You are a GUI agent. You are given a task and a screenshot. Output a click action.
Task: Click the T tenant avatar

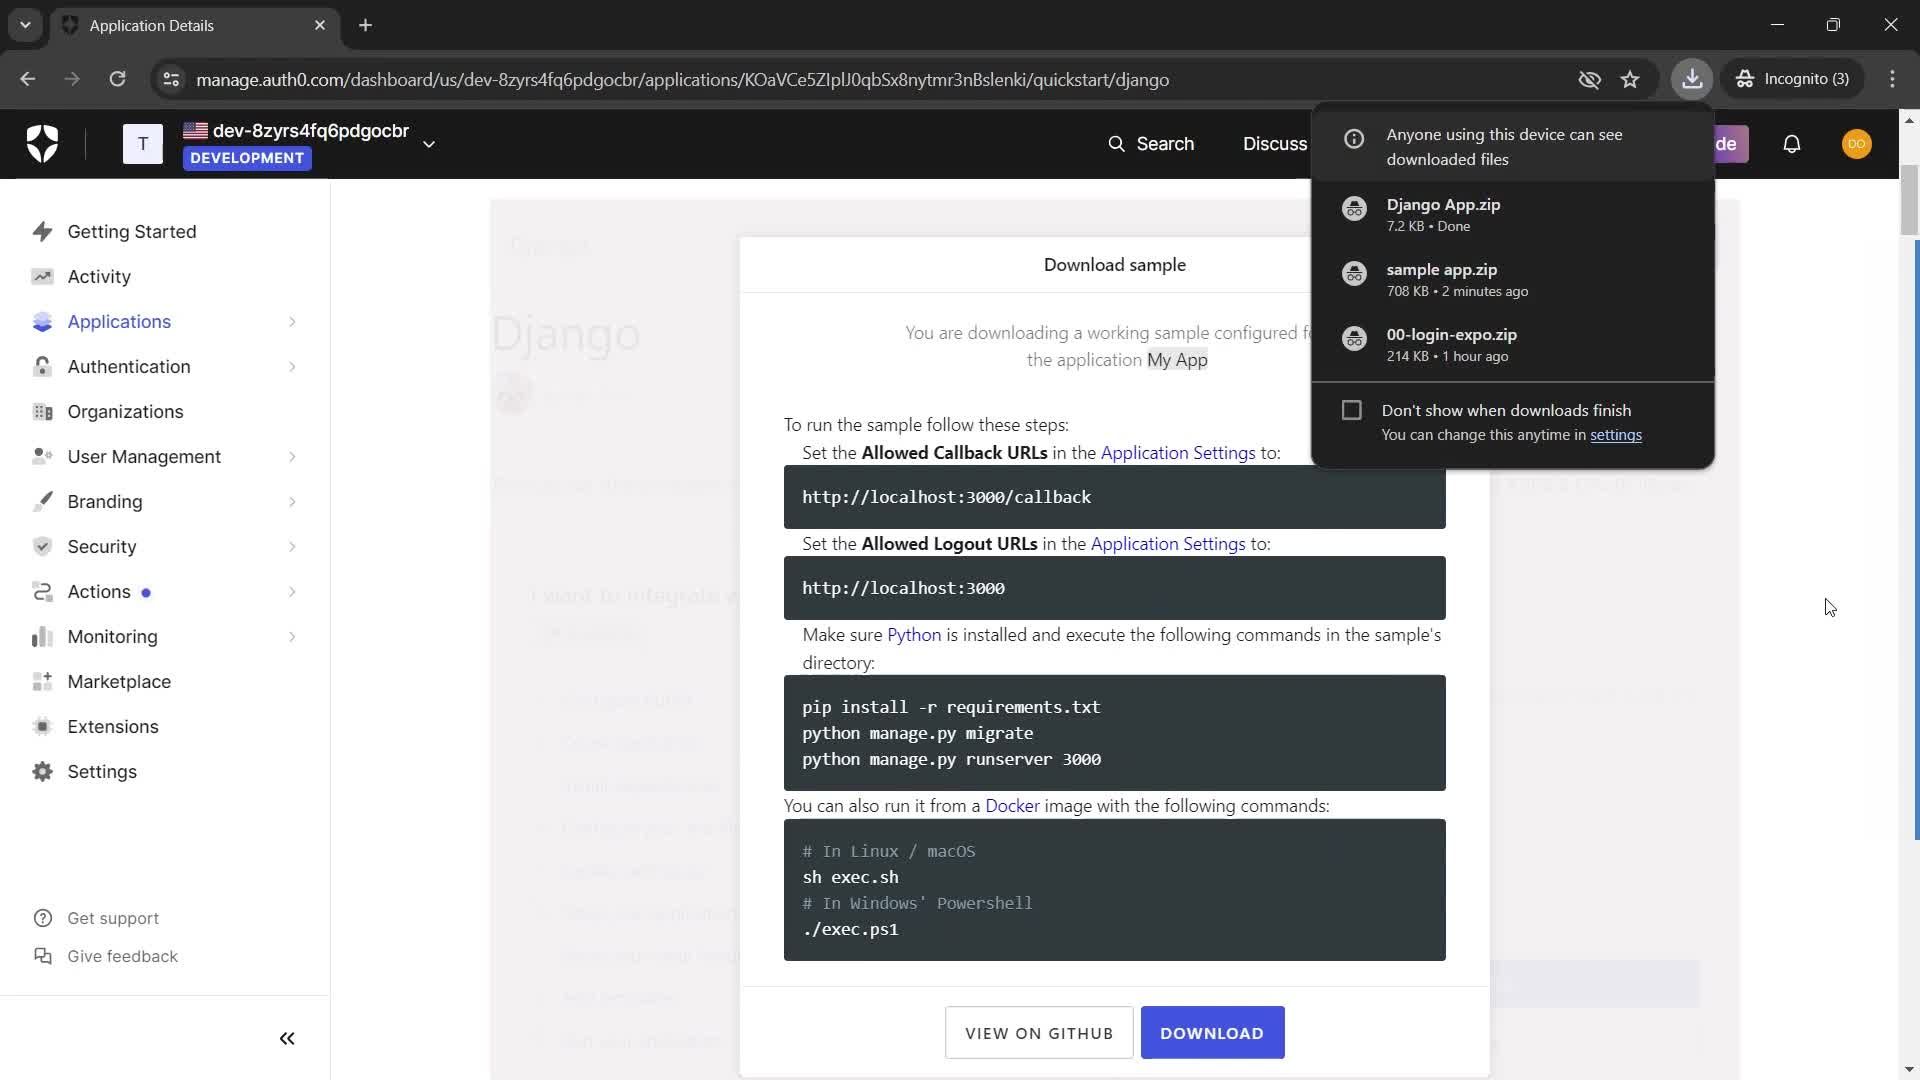click(x=143, y=144)
